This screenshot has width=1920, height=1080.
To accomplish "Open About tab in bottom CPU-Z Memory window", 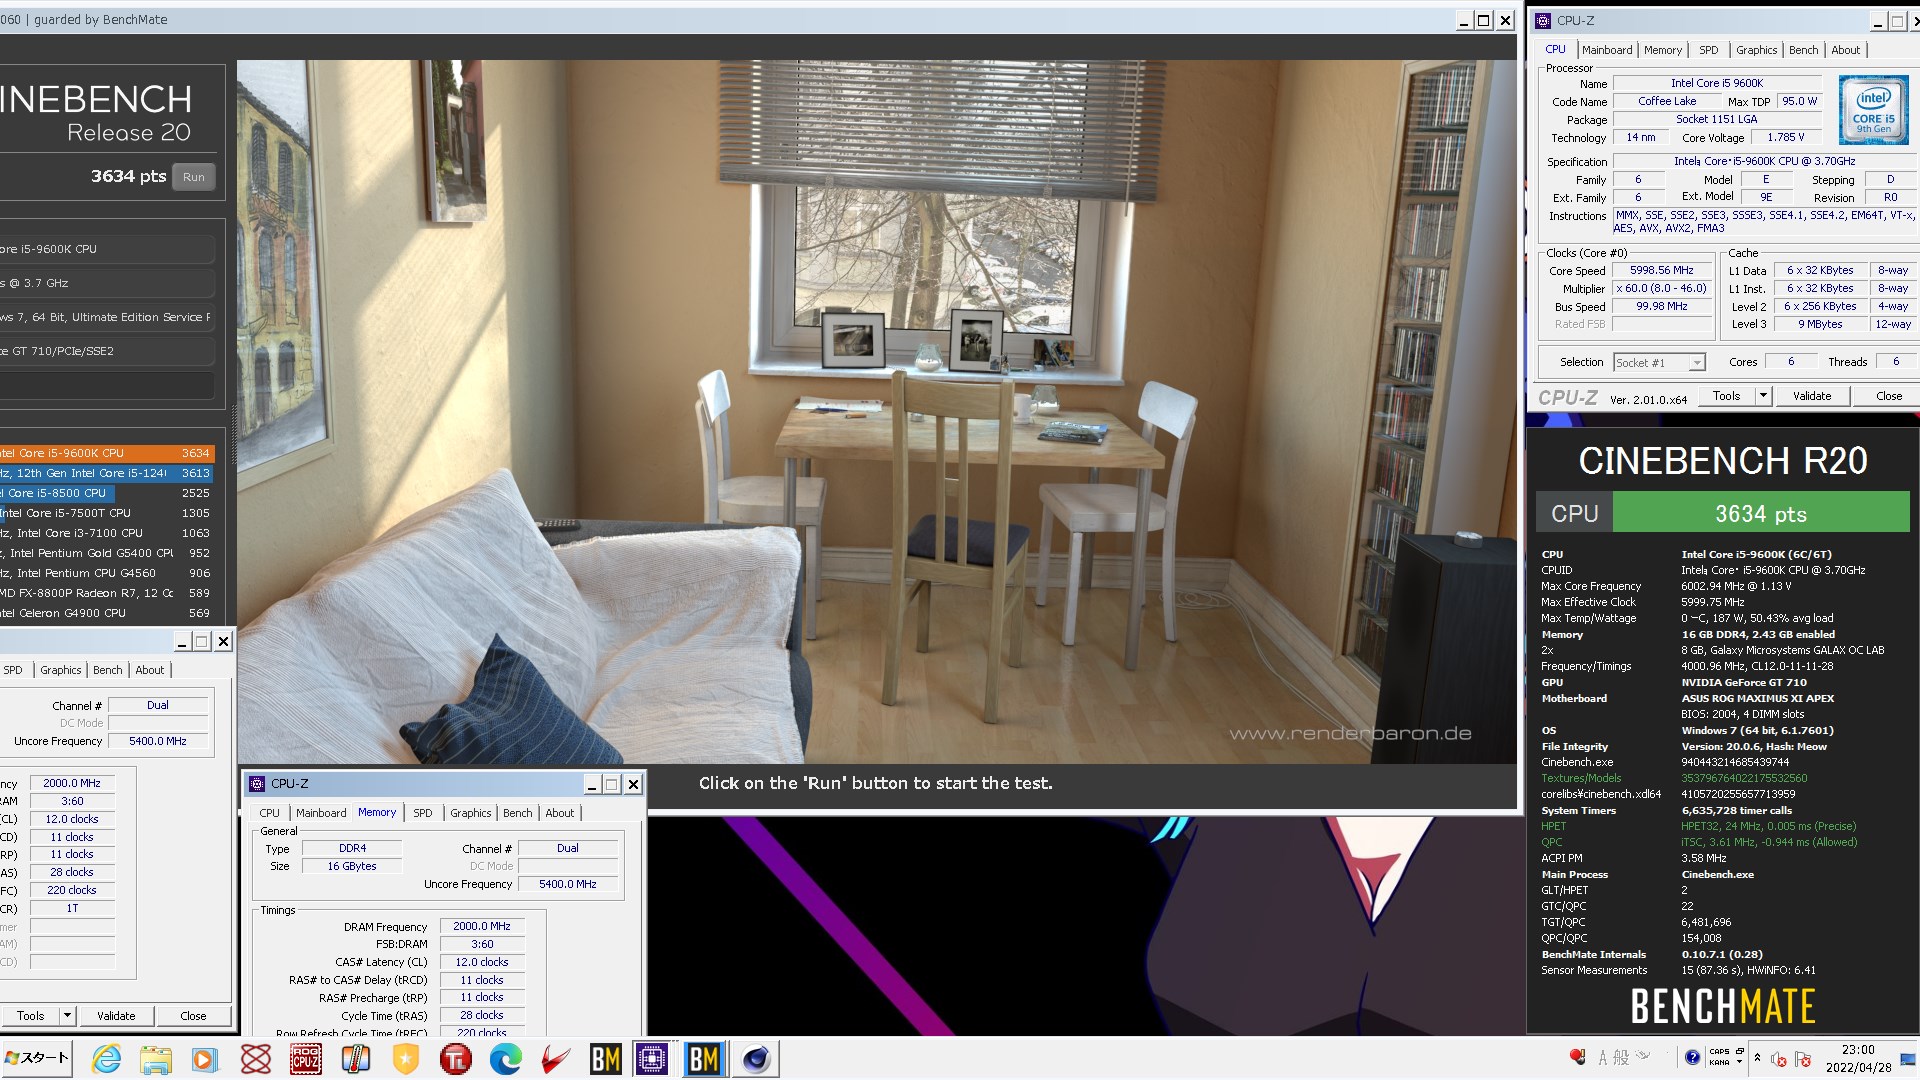I will [x=560, y=813].
